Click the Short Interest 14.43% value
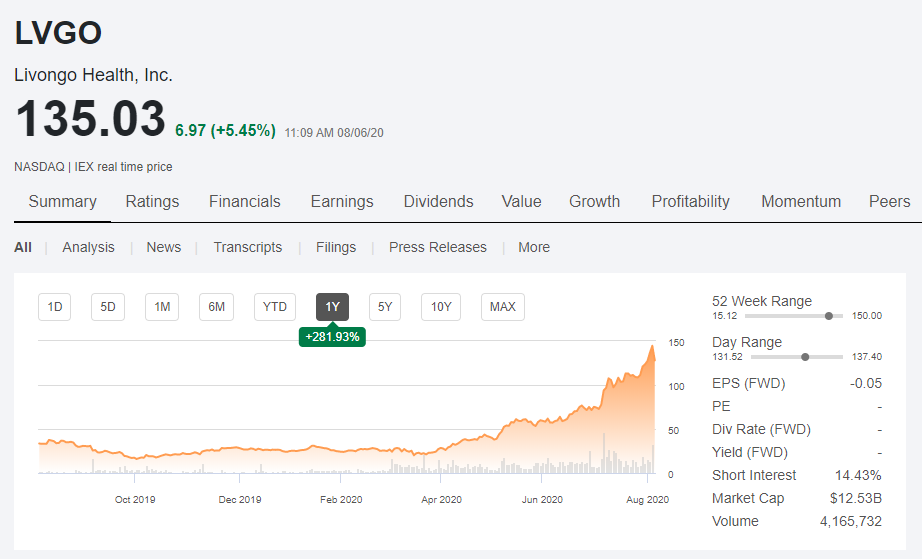Viewport: 922px width, 559px height. (858, 475)
